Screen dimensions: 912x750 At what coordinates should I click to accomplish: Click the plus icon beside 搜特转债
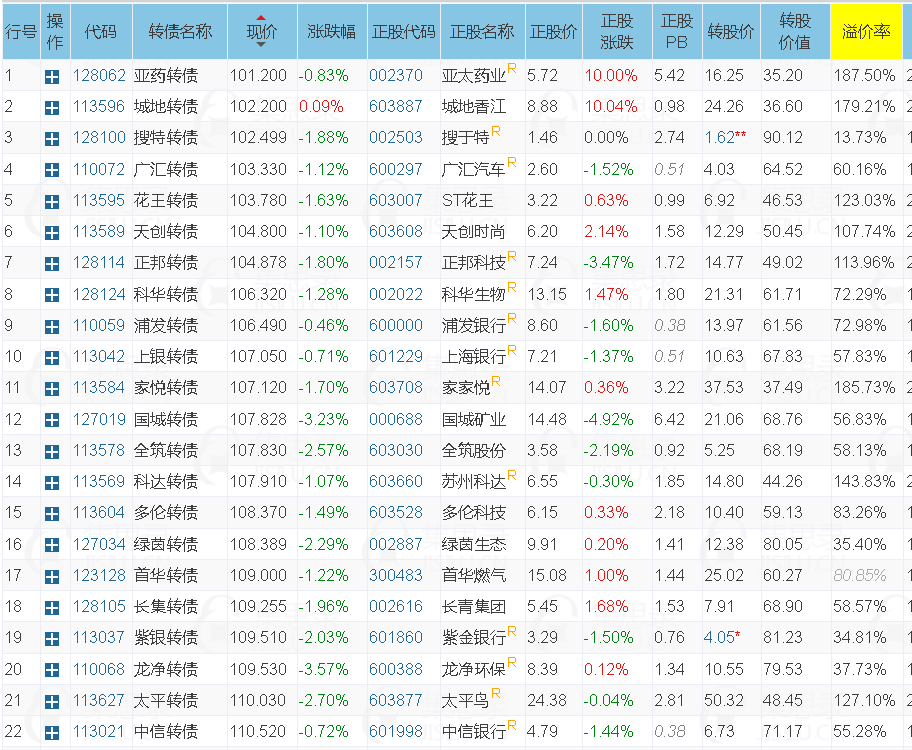(x=52, y=139)
